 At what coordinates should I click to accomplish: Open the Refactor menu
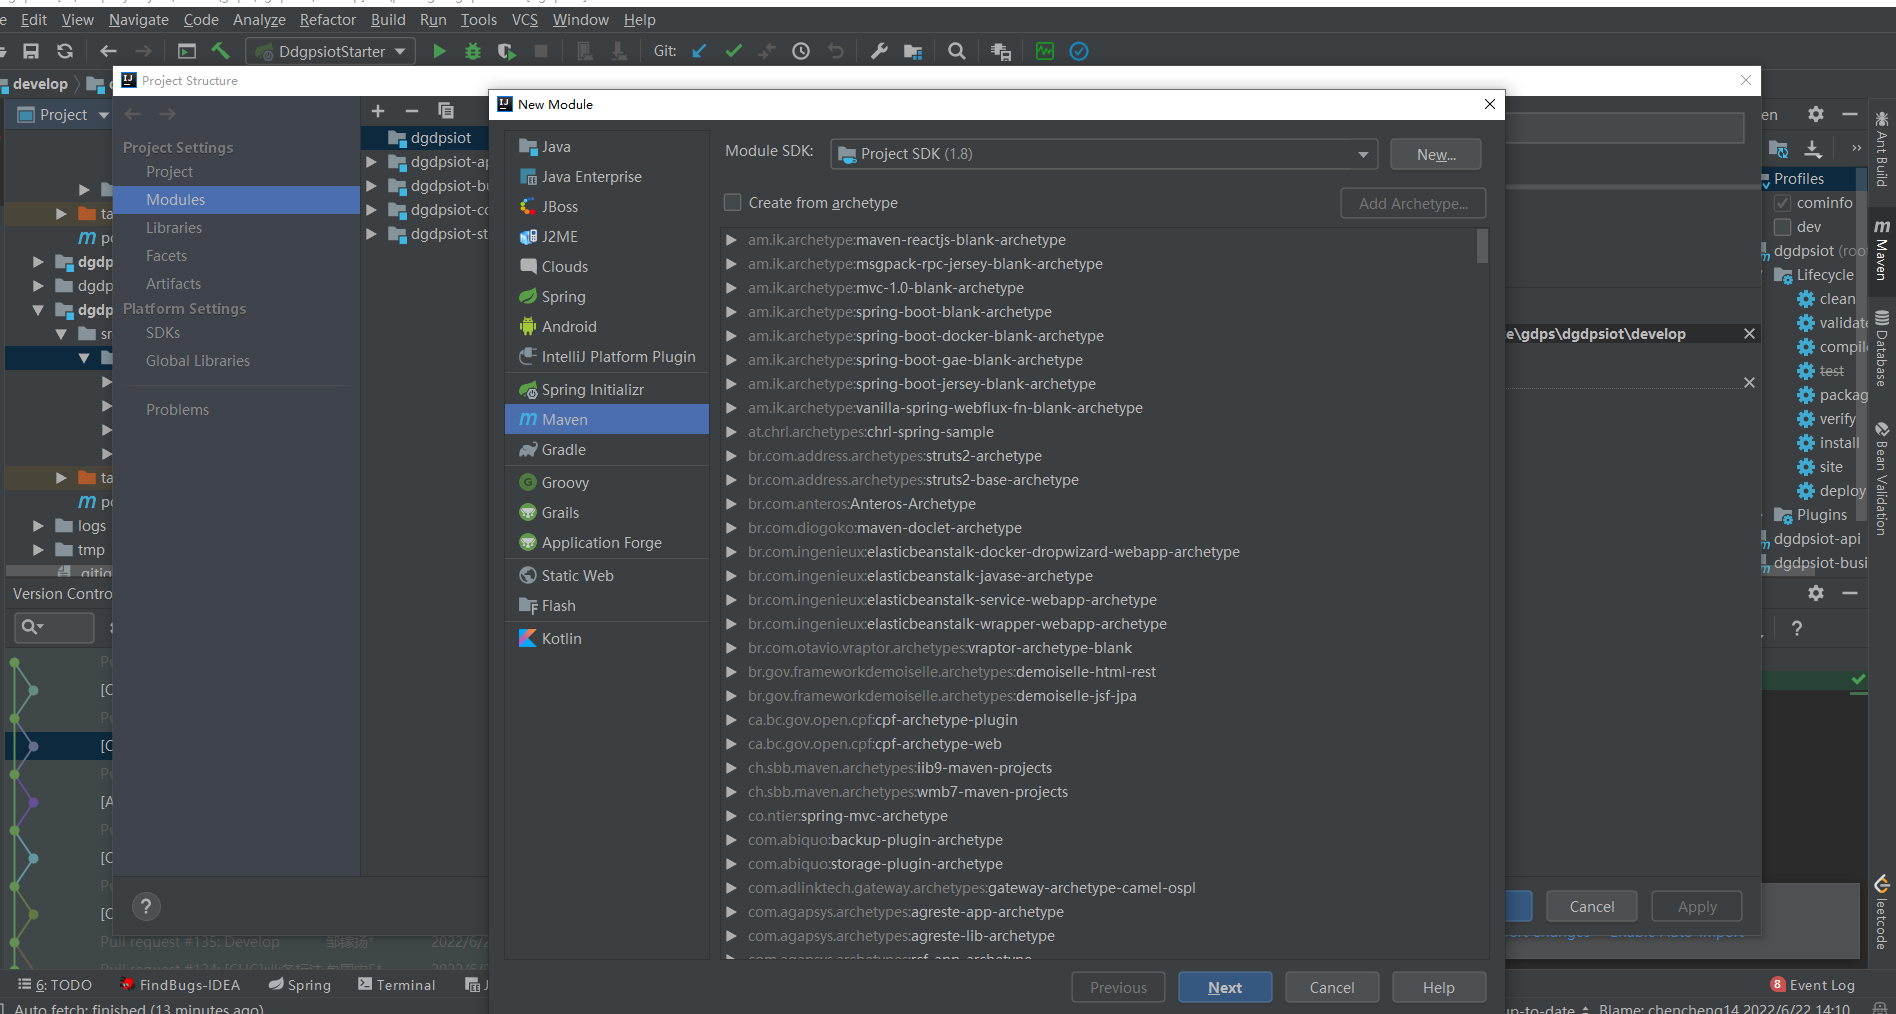(328, 20)
